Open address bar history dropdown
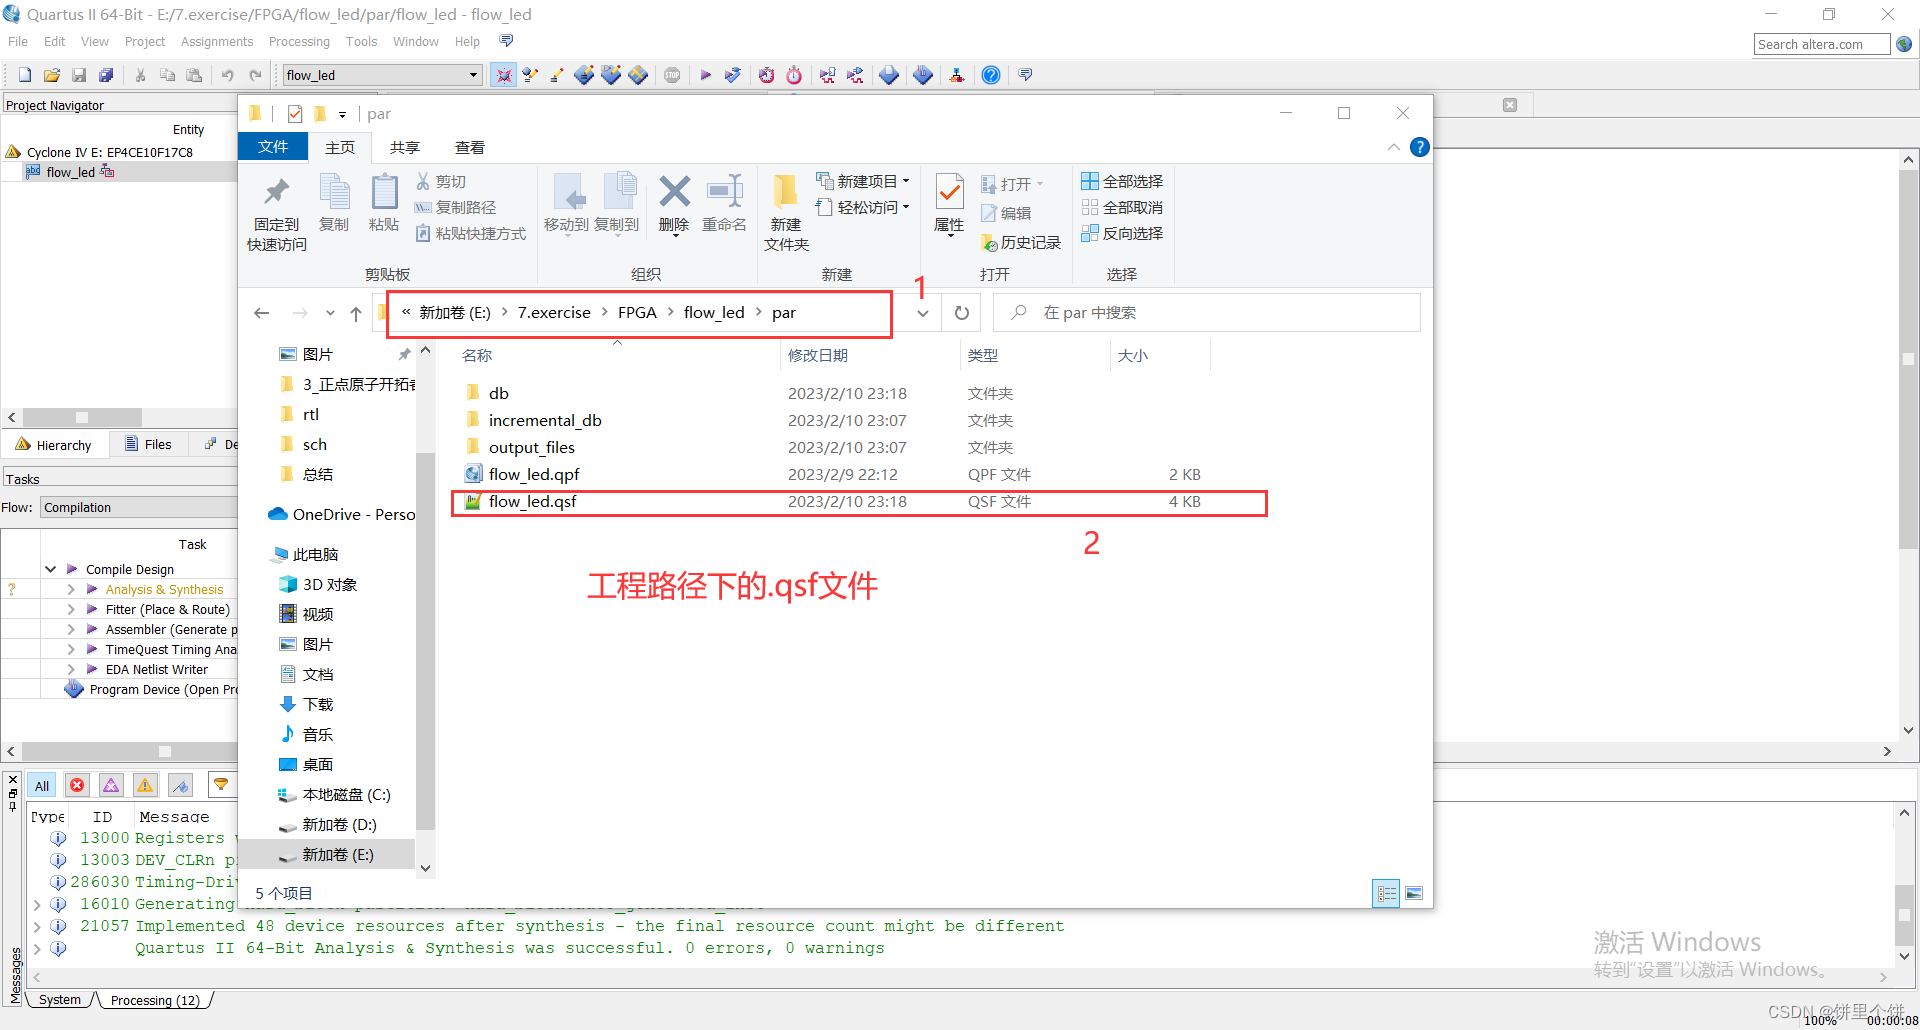The image size is (1920, 1030). click(923, 313)
